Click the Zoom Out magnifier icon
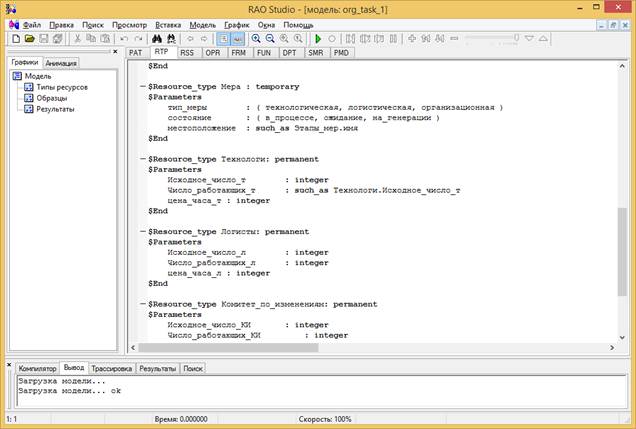Viewport: 636px width, 429px height. click(x=270, y=39)
